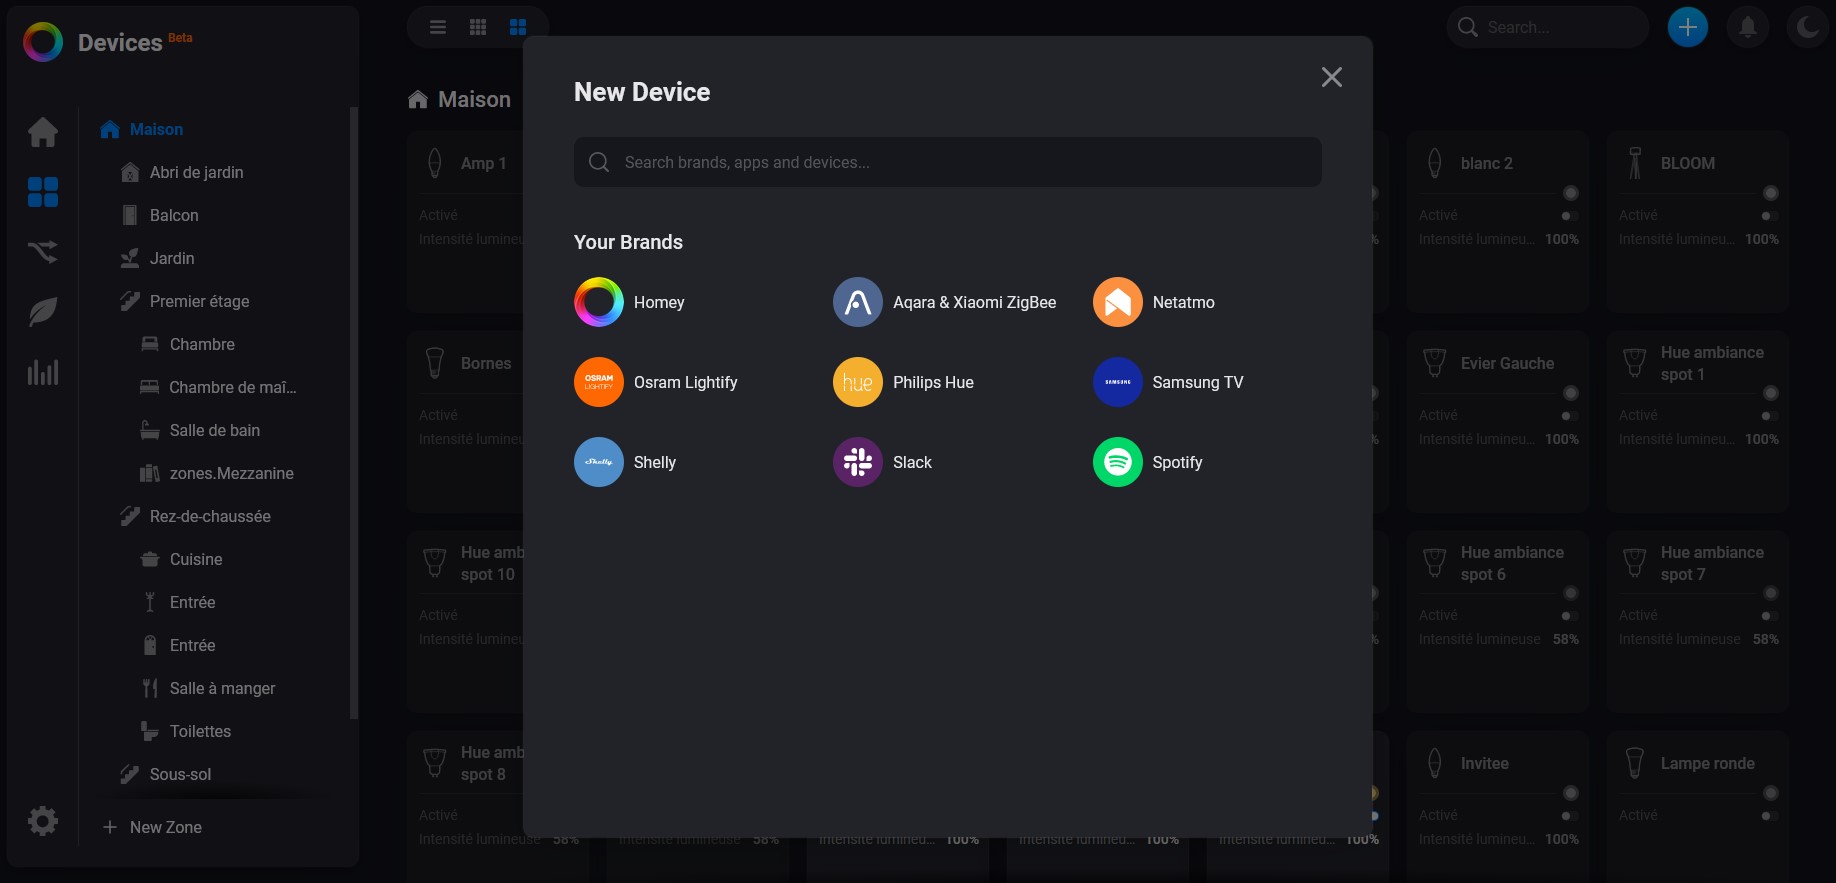Toggle the BLOOM device on/off
Image resolution: width=1836 pixels, height=883 pixels.
pos(1769,216)
